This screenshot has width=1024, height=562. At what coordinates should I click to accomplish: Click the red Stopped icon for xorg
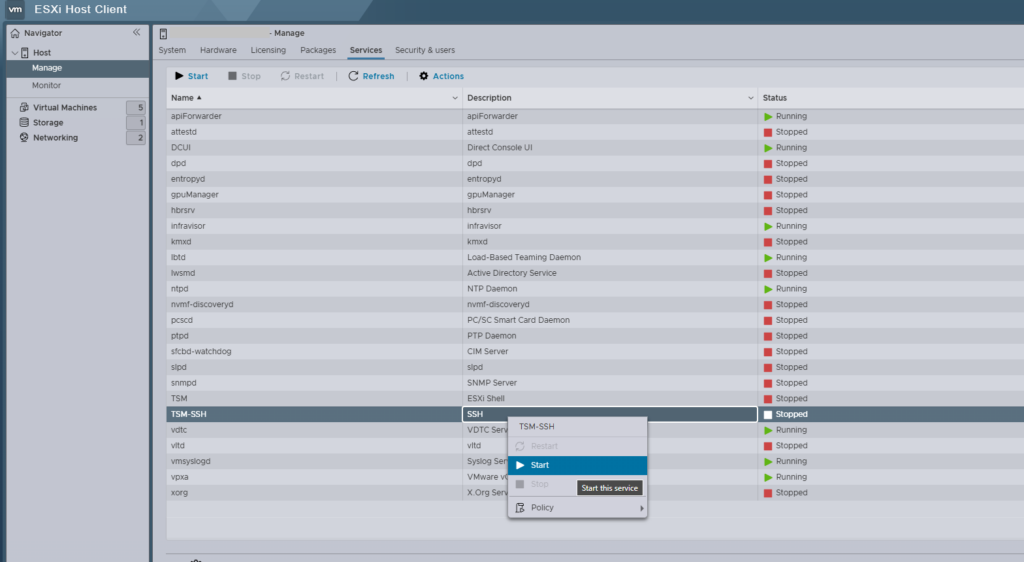click(x=768, y=493)
